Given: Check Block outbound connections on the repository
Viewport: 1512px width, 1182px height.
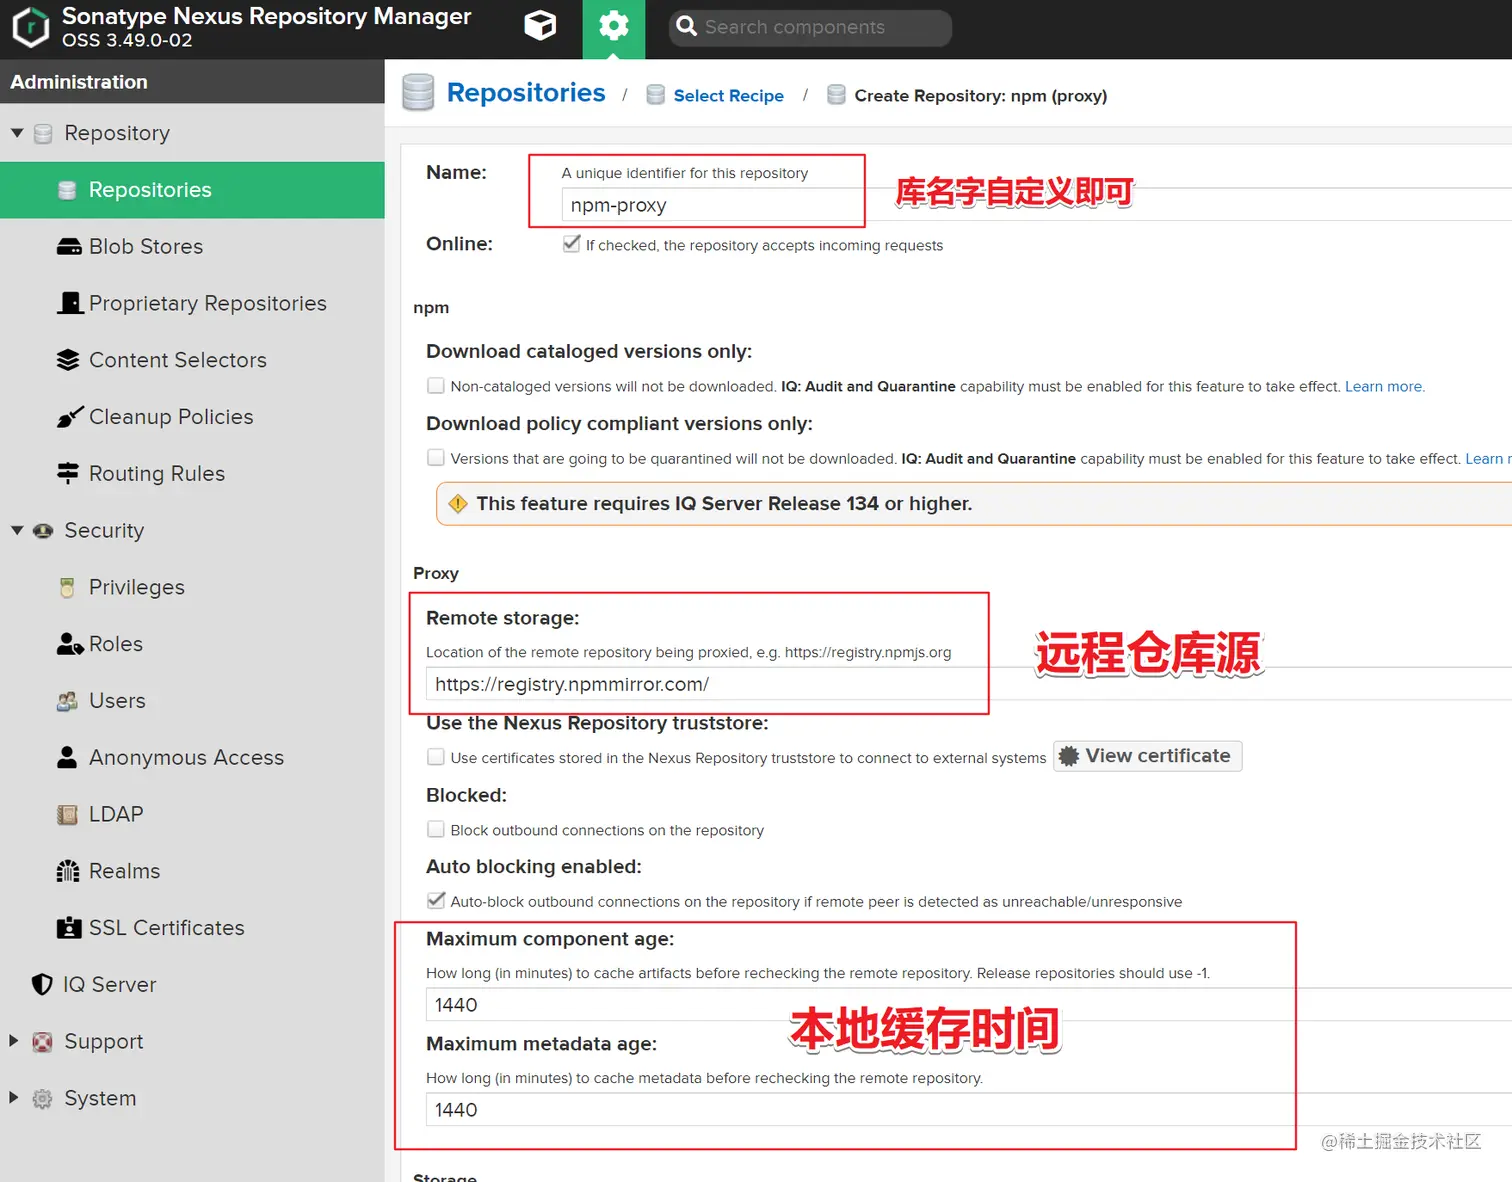Looking at the screenshot, I should tap(436, 829).
